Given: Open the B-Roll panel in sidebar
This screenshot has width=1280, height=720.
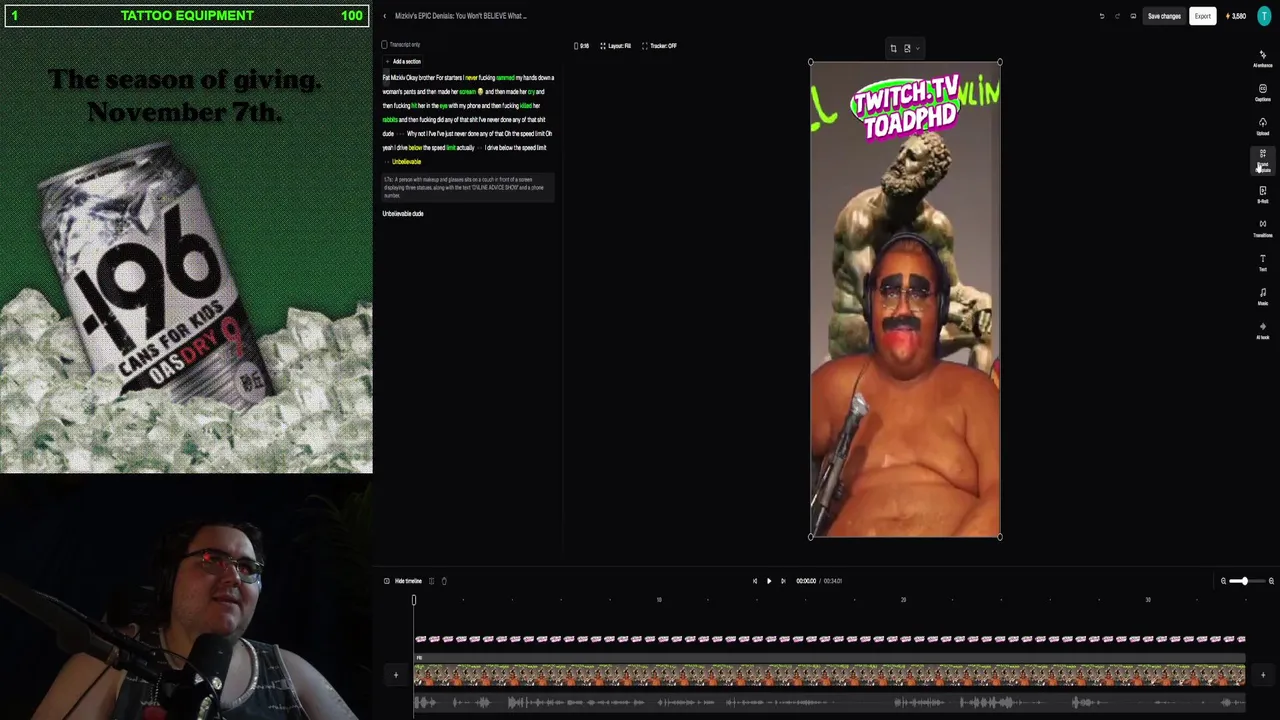Looking at the screenshot, I should [x=1262, y=193].
